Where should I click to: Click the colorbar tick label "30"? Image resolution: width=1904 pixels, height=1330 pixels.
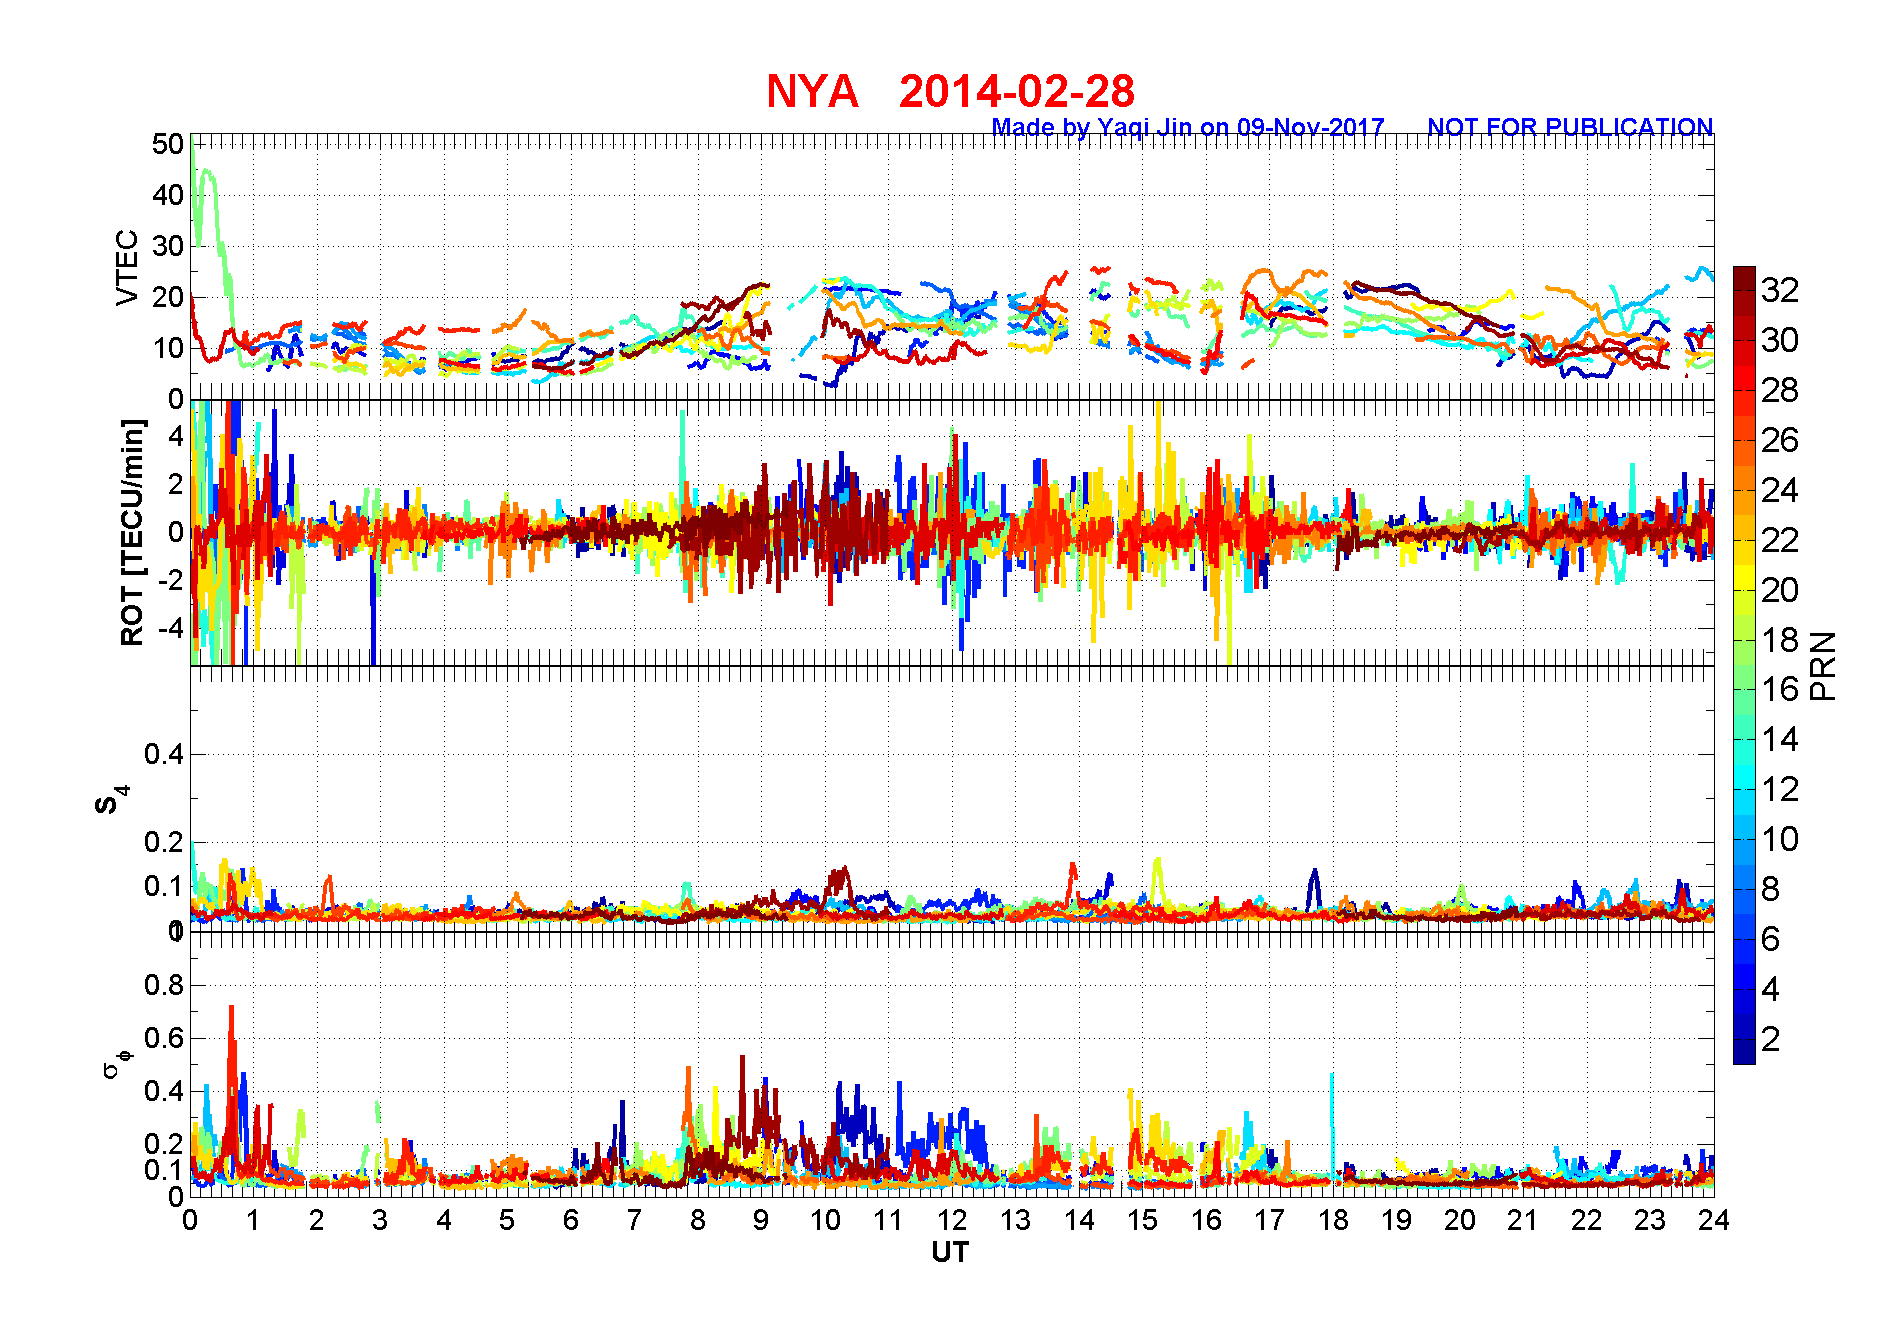[1780, 340]
